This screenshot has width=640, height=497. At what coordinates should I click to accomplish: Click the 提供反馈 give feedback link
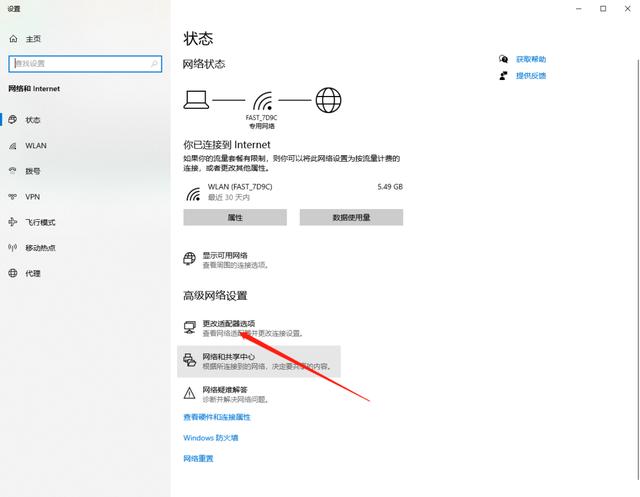click(x=530, y=75)
